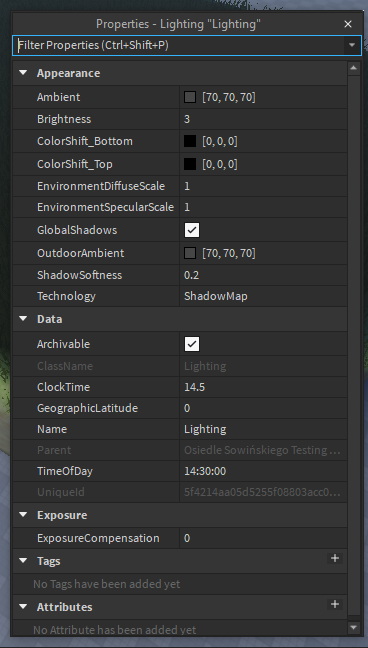Add a new attribute with plus icon
Screen dimensions: 368x648
point(335,604)
